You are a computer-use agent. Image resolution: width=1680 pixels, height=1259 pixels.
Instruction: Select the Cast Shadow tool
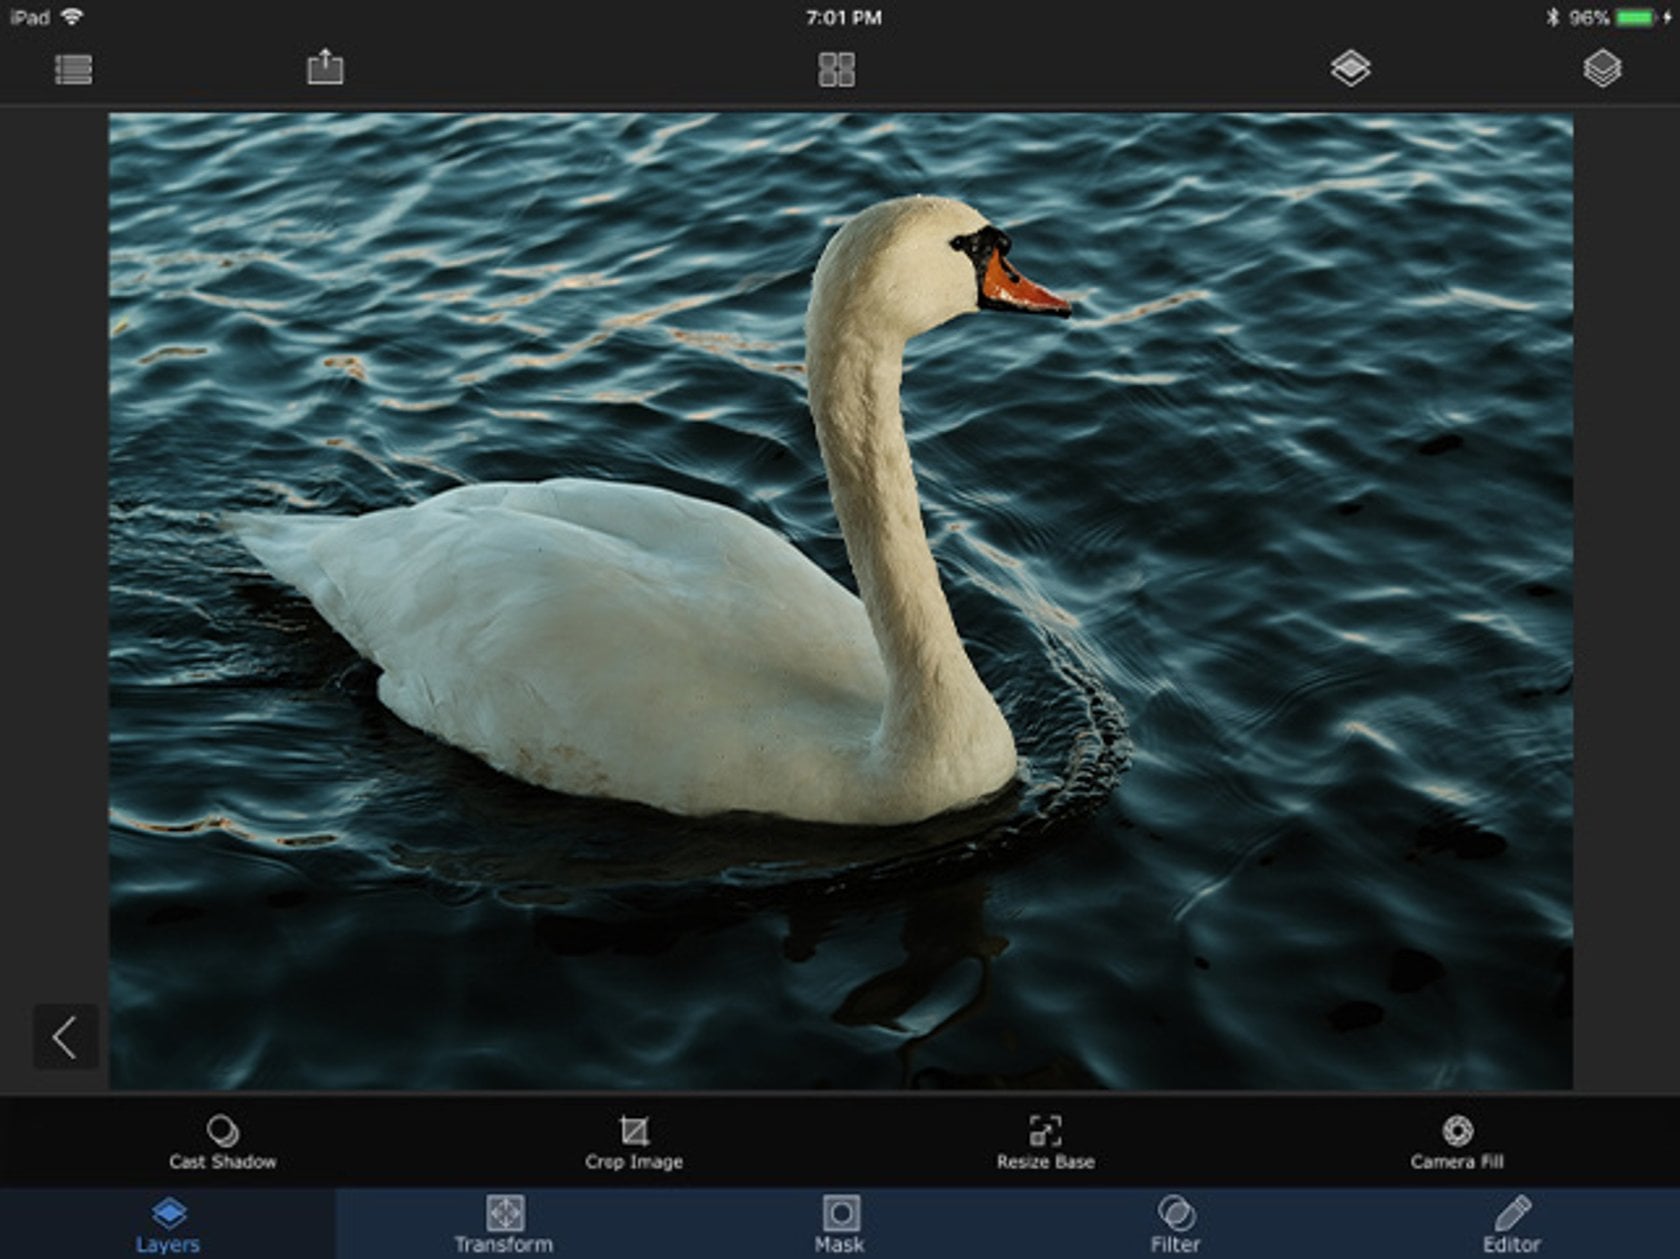[222, 1142]
